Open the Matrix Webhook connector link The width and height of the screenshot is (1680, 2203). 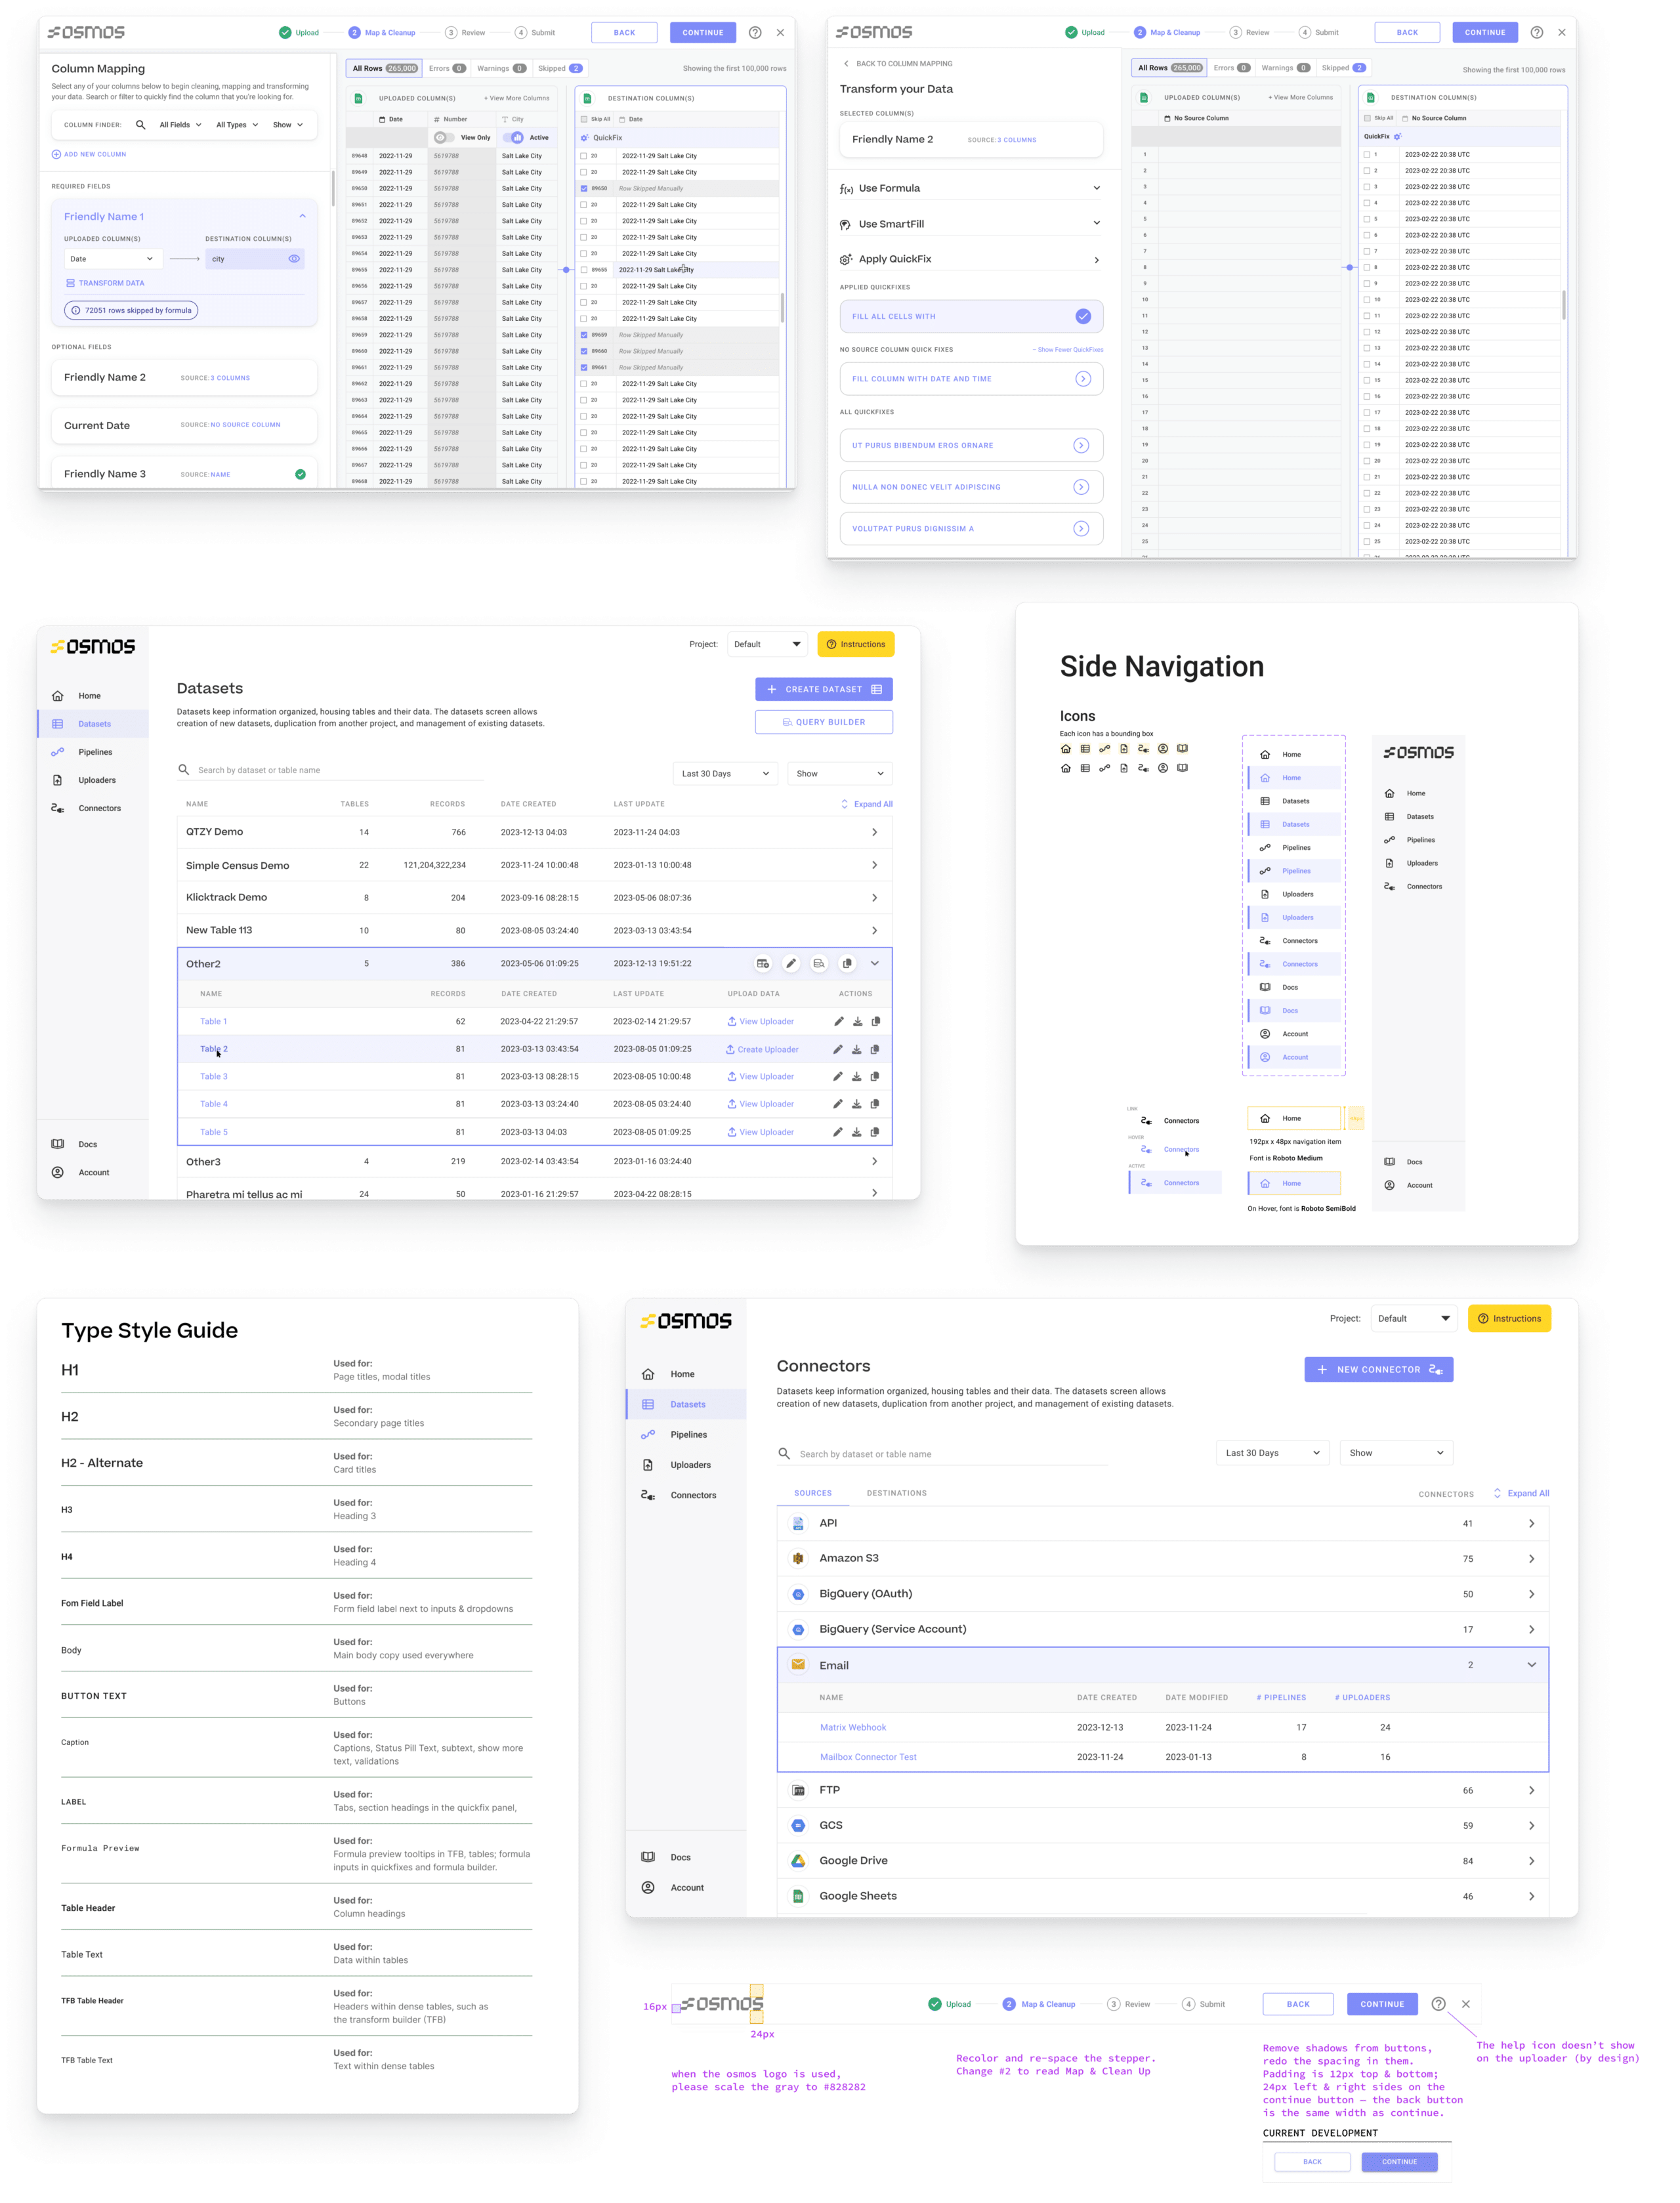852,1727
